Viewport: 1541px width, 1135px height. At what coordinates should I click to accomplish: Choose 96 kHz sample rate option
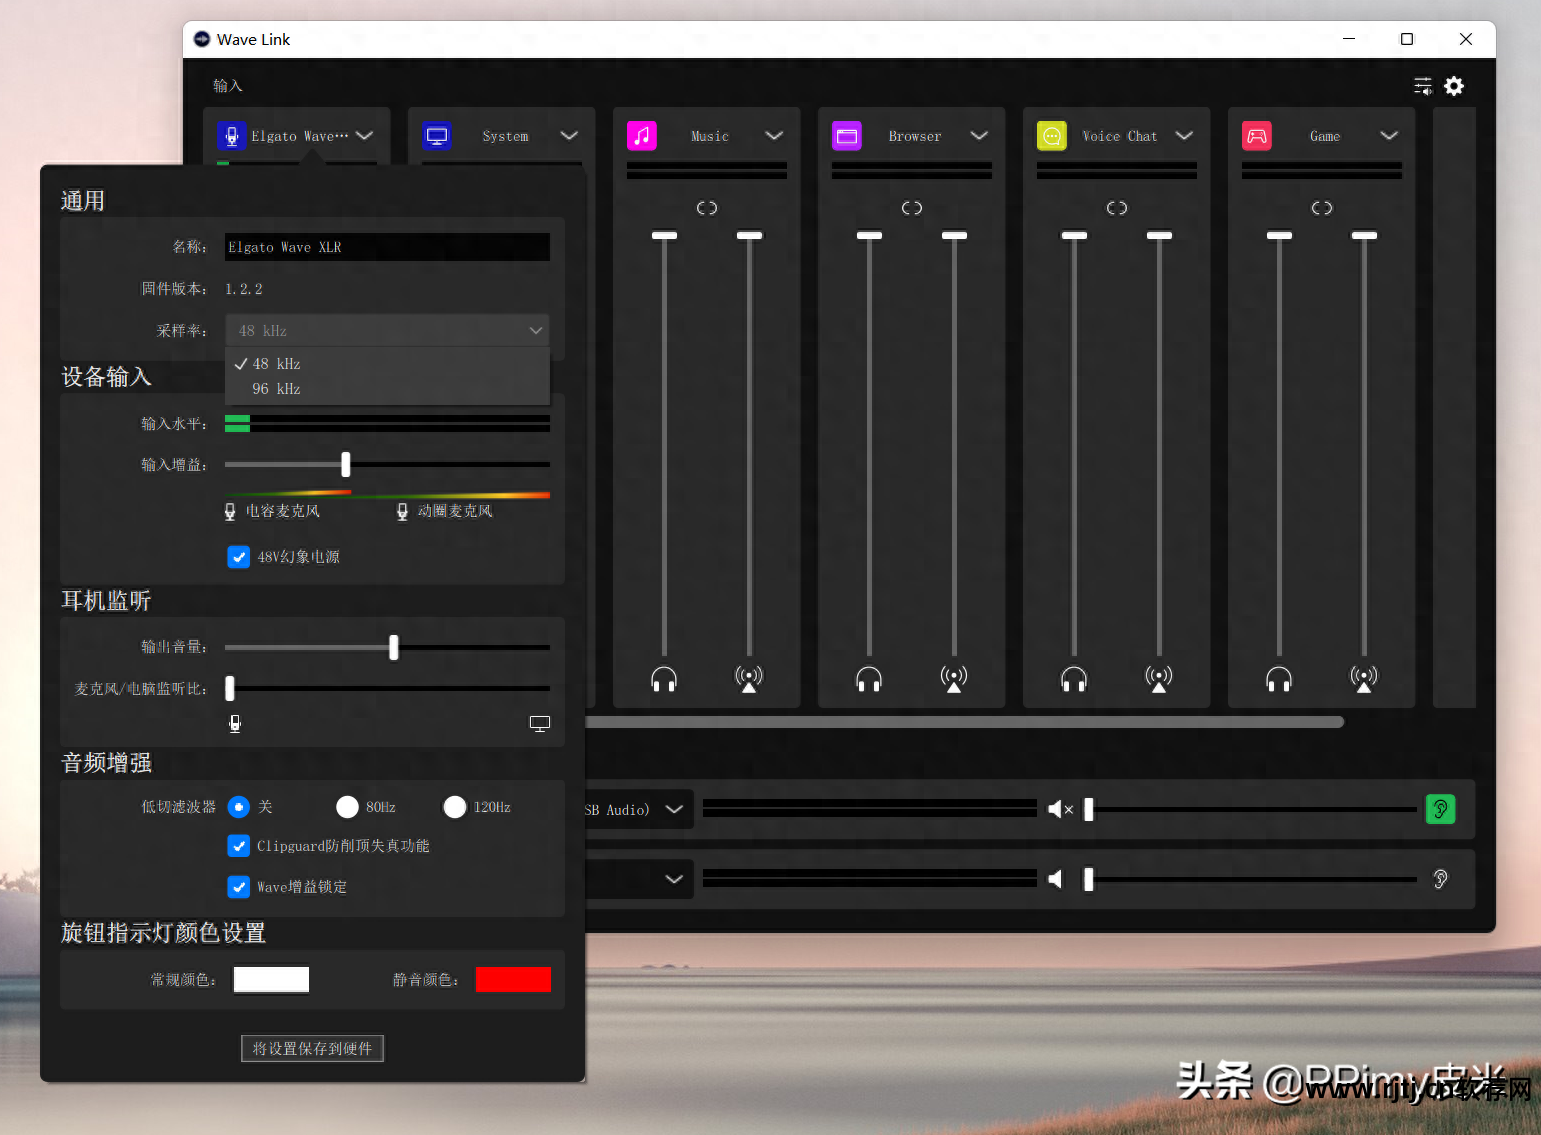point(387,389)
